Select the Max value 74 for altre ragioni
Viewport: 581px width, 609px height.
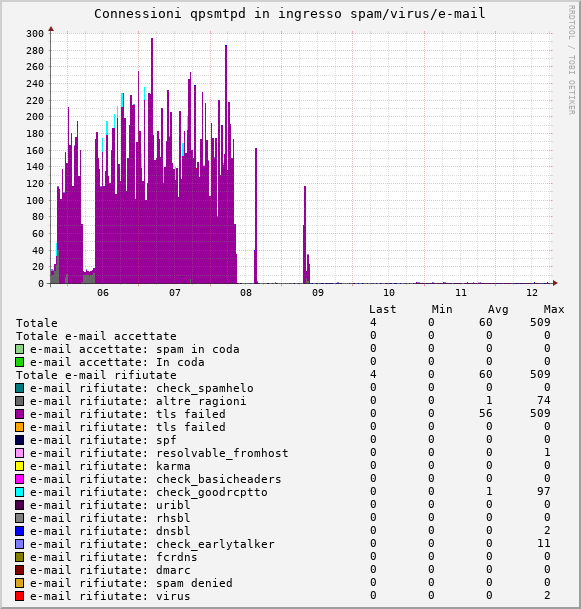tap(544, 400)
